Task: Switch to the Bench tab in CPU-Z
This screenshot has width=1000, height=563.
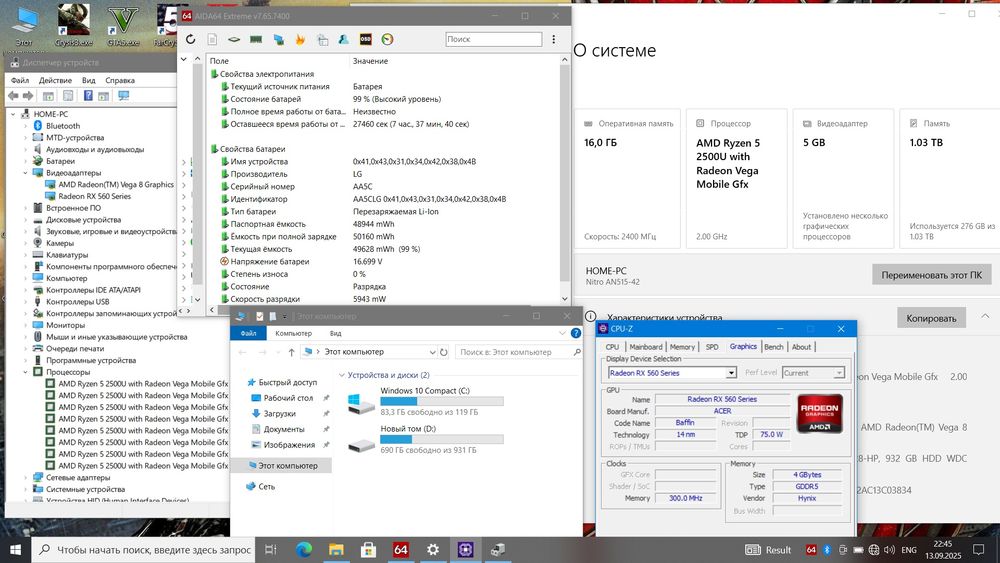Action: click(774, 347)
